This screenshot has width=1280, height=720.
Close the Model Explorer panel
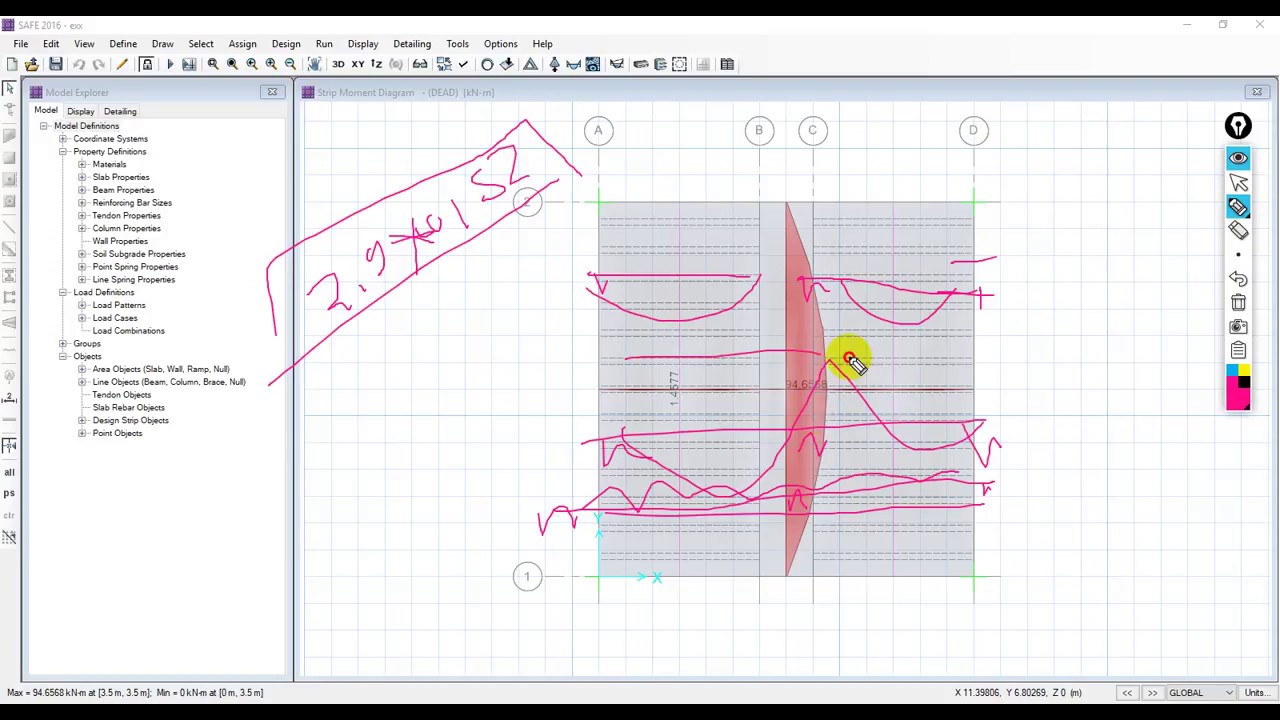click(x=272, y=92)
